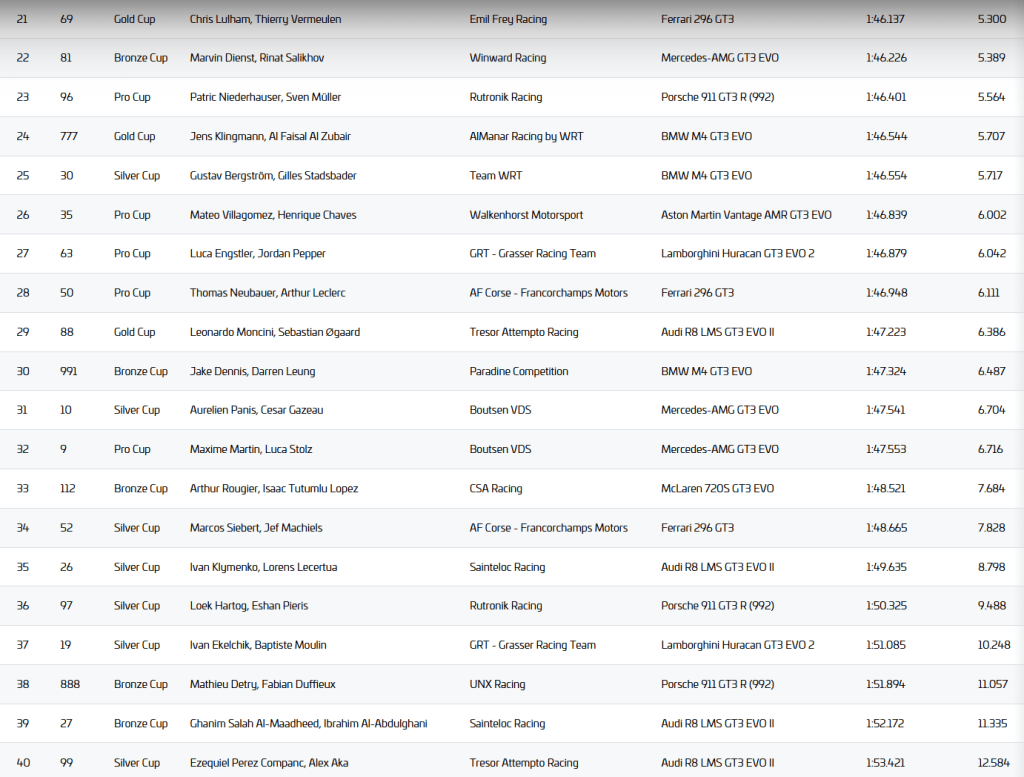Select drivers Leonardo Moncini, Sebastian Øgaard

[x=274, y=332]
